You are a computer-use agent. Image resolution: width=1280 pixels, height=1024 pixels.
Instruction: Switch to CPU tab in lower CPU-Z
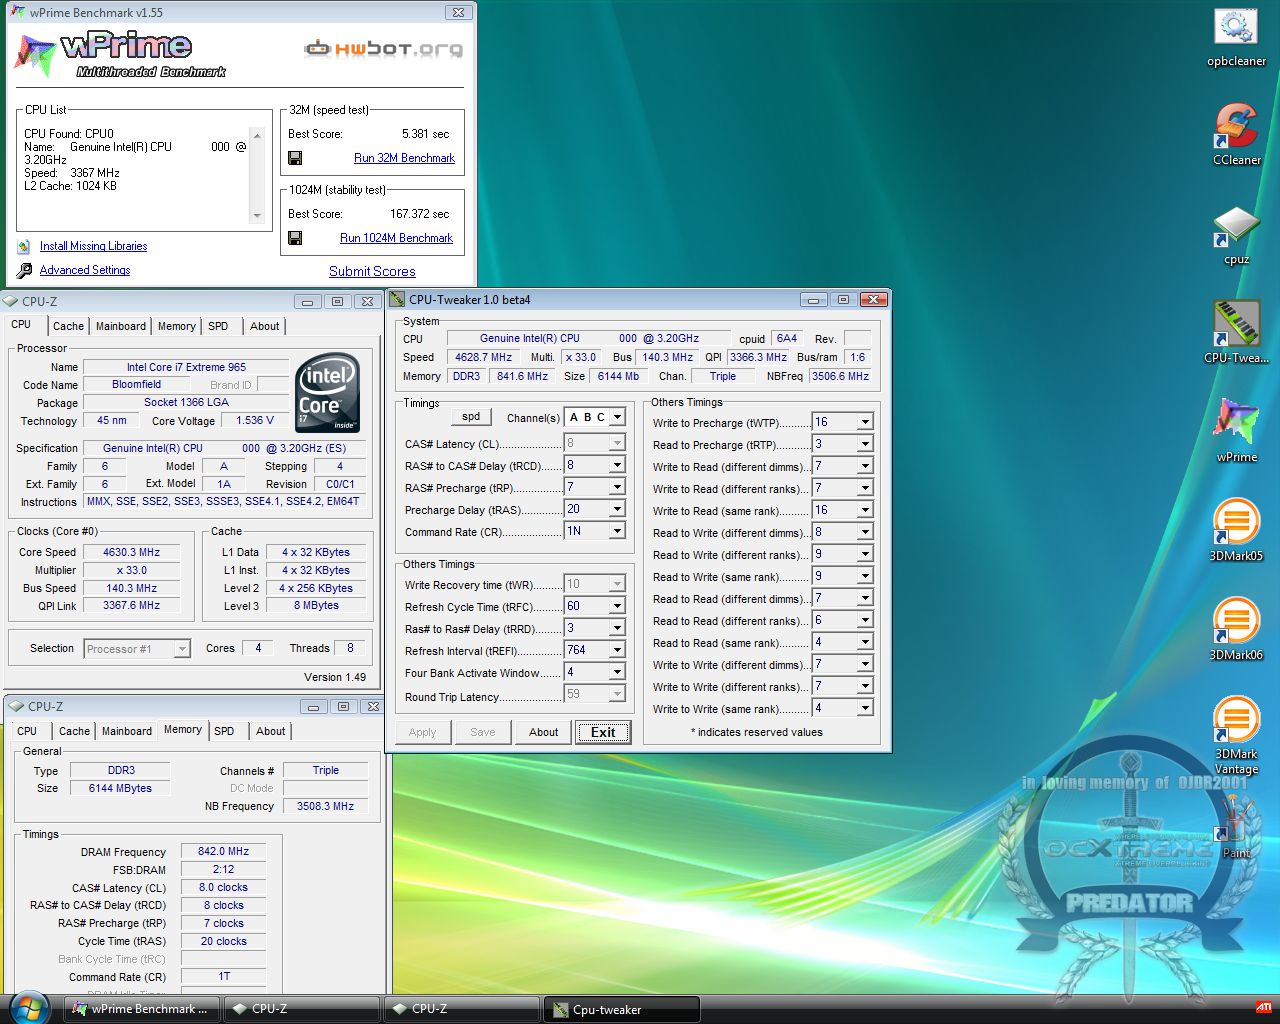click(27, 731)
